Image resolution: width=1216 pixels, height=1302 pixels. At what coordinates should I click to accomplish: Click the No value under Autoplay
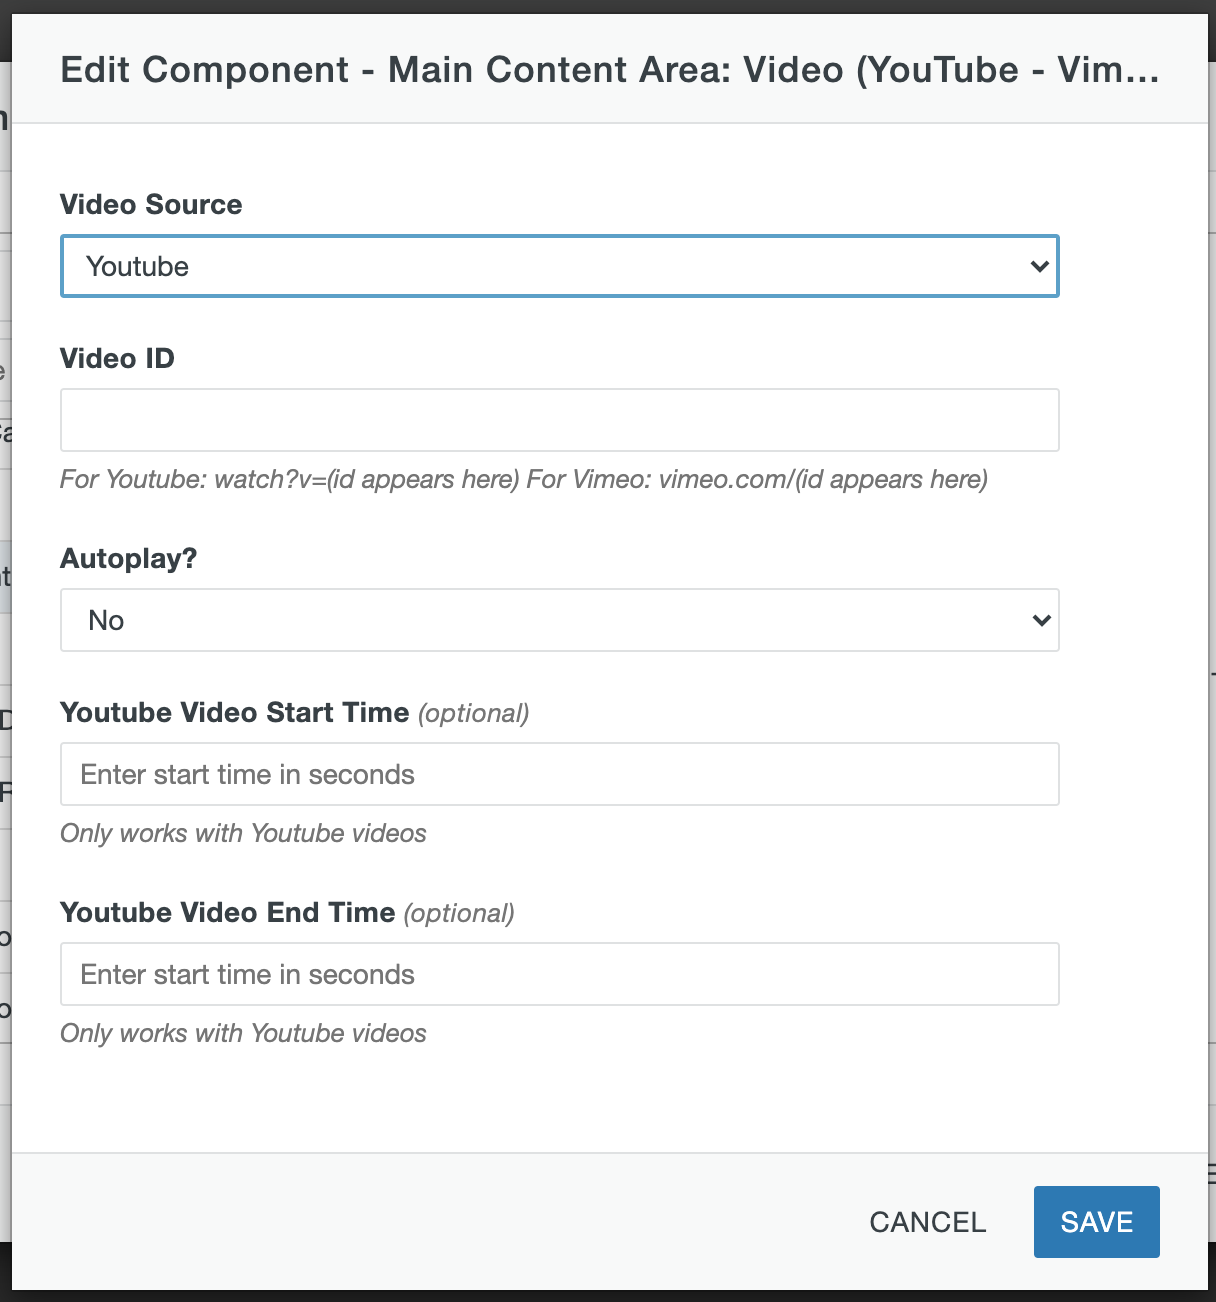tap(107, 620)
